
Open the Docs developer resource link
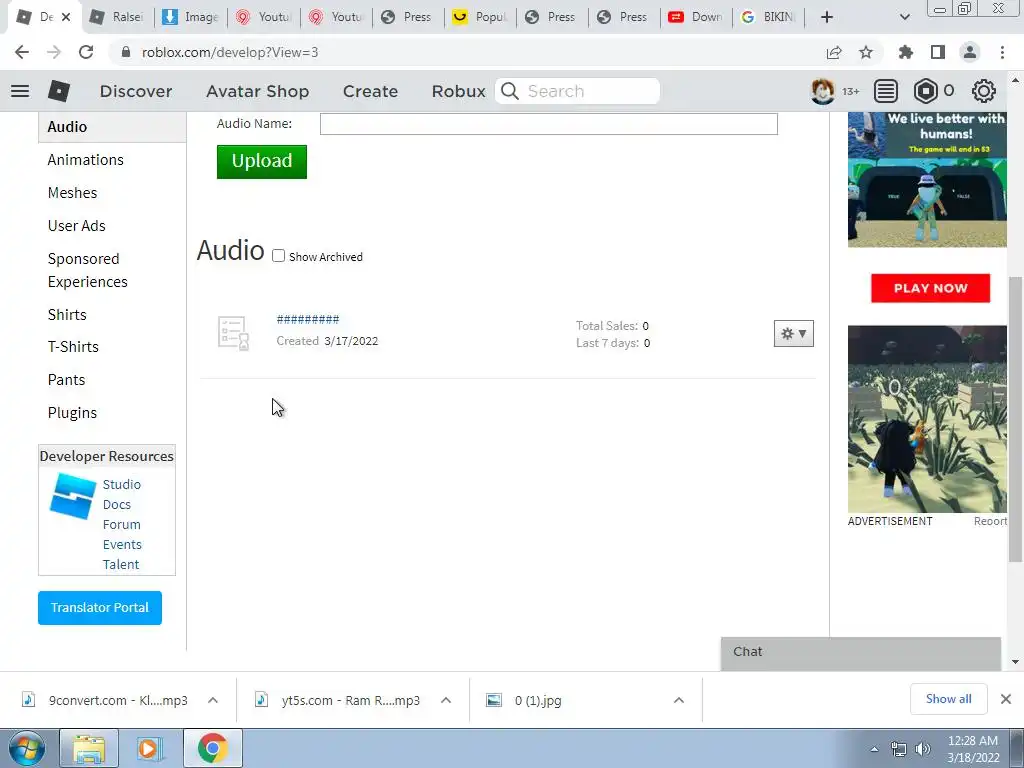[117, 505]
